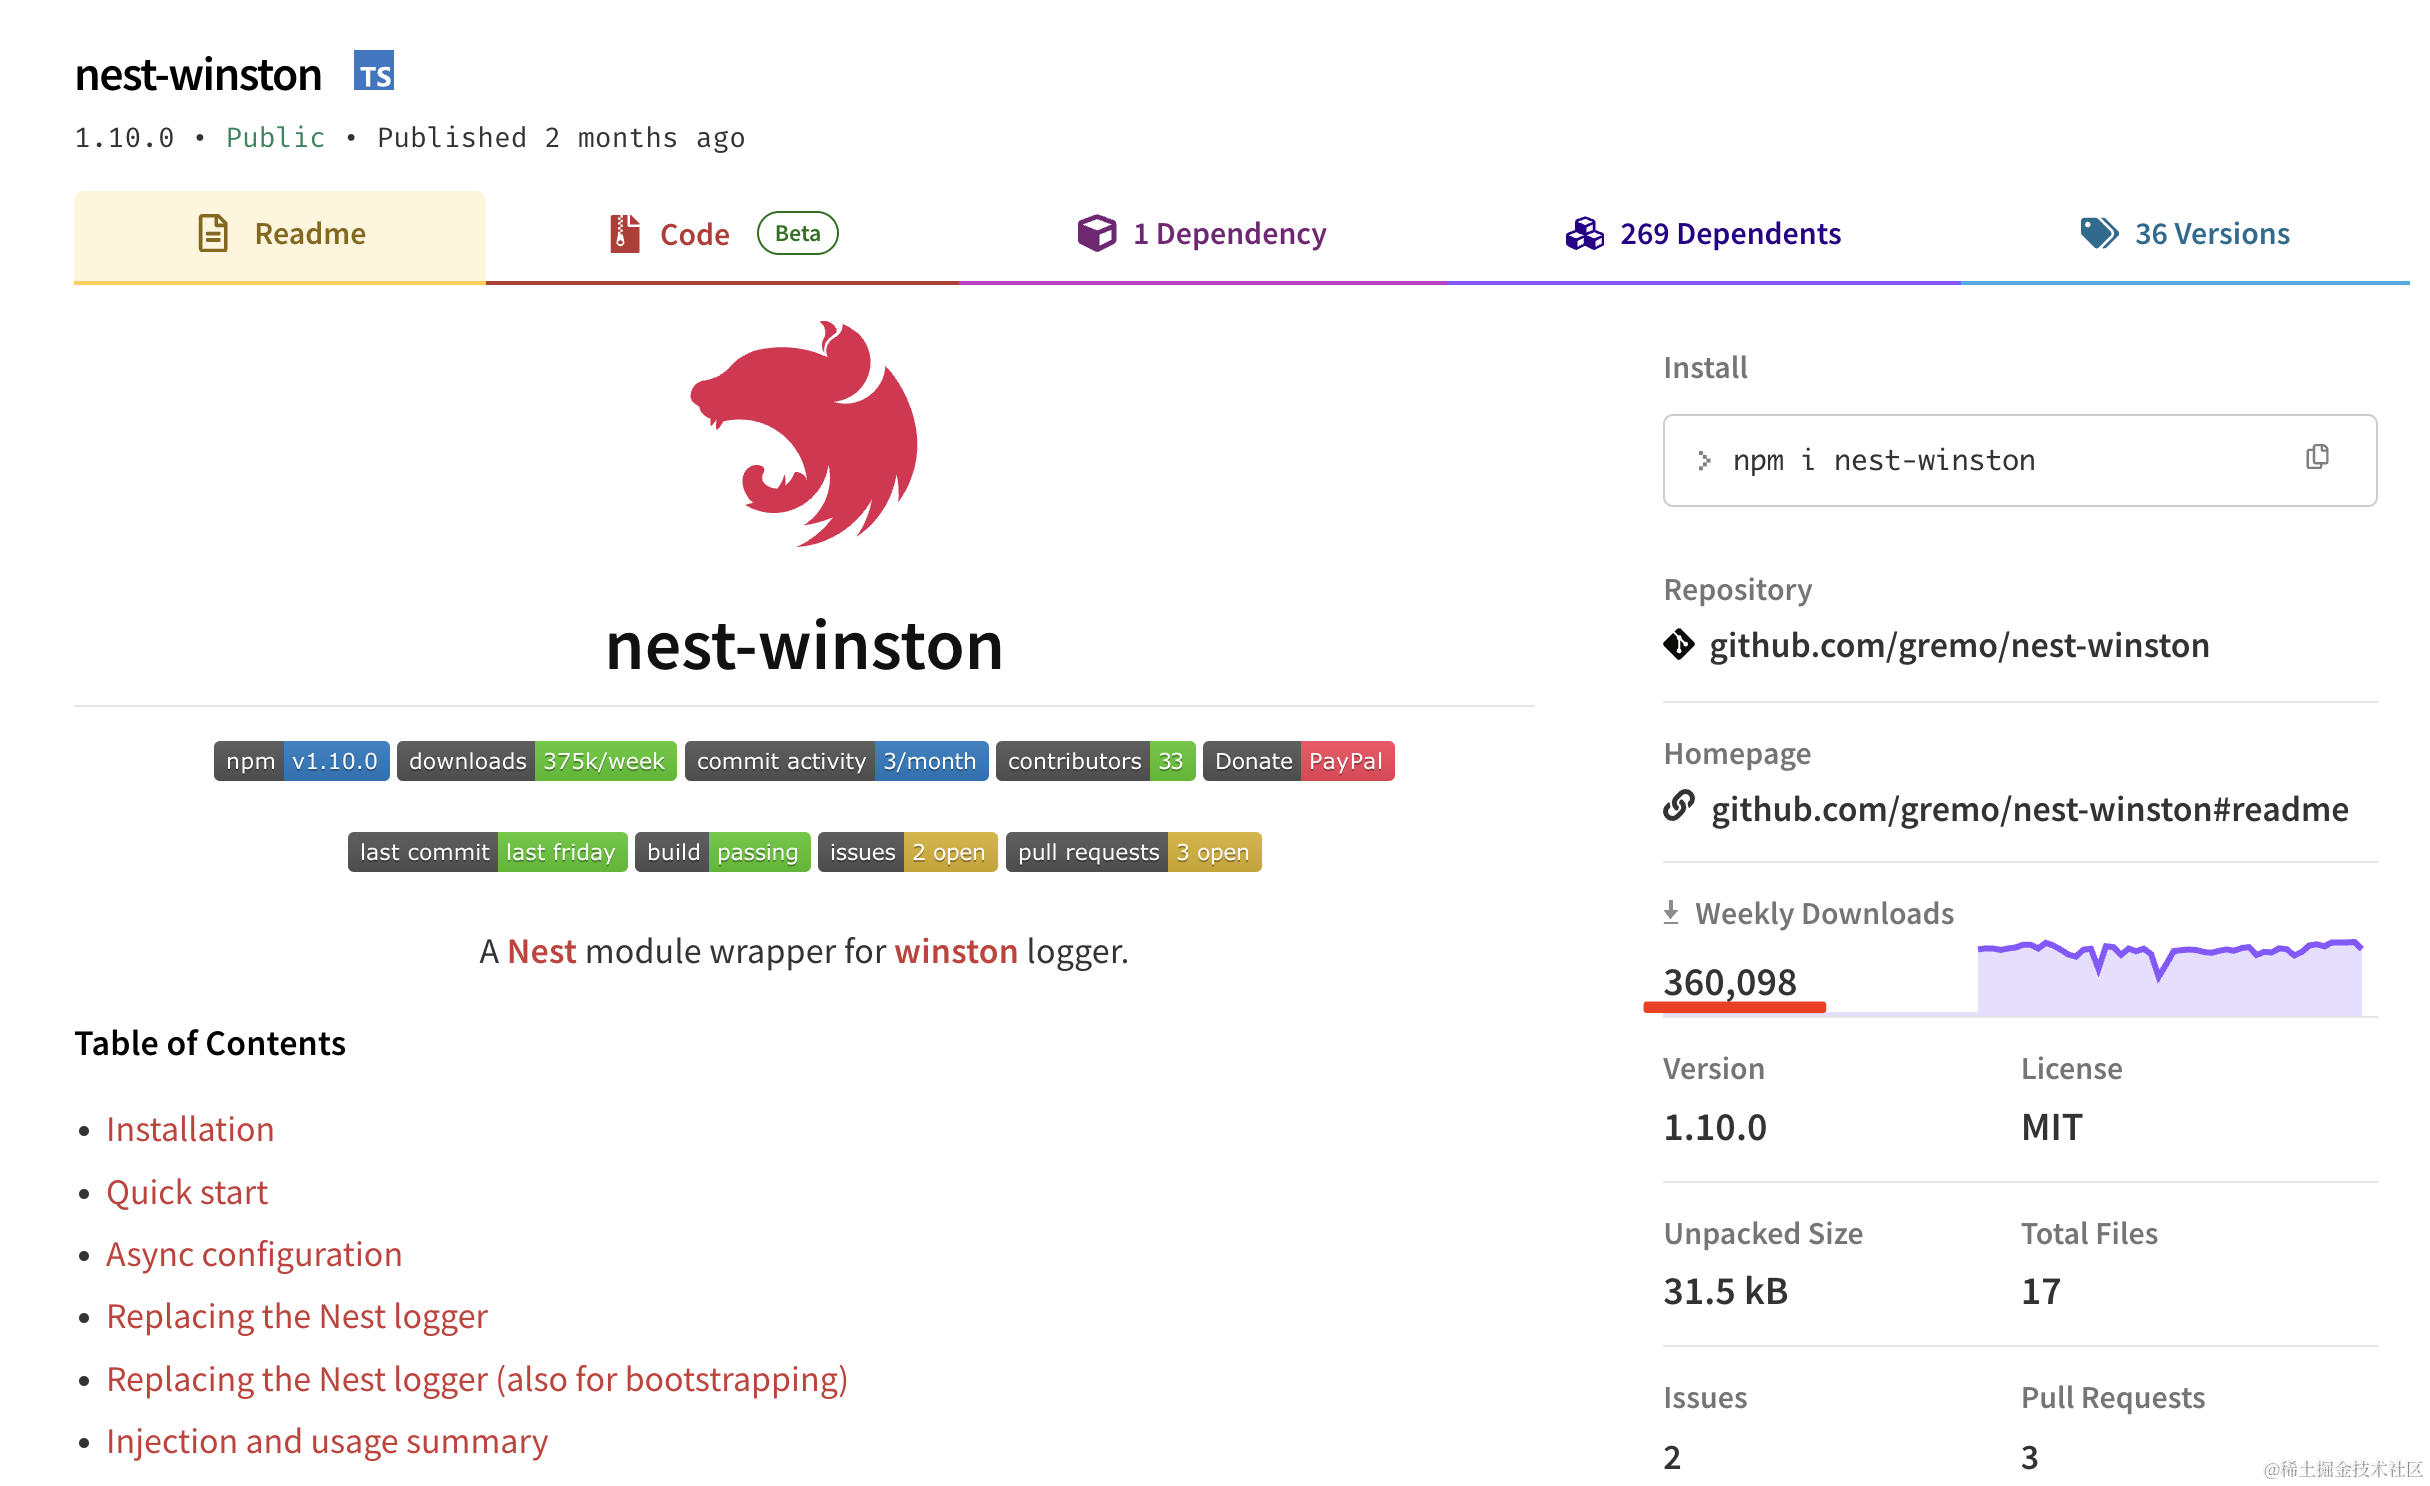
Task: Open the Readme tab
Action: pos(280,234)
